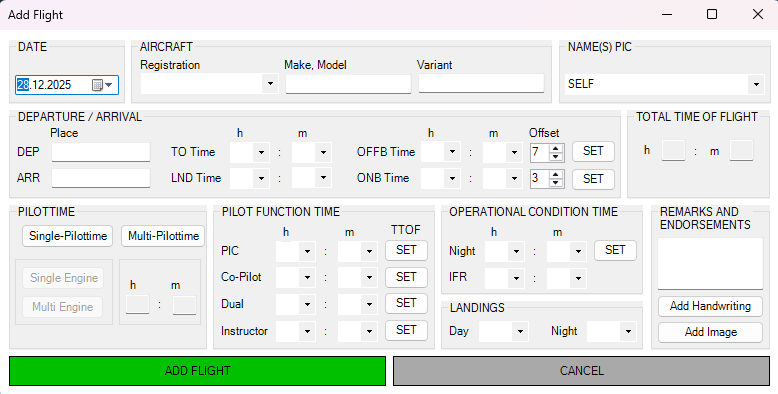Open the PIC hours dropdown

click(307, 252)
